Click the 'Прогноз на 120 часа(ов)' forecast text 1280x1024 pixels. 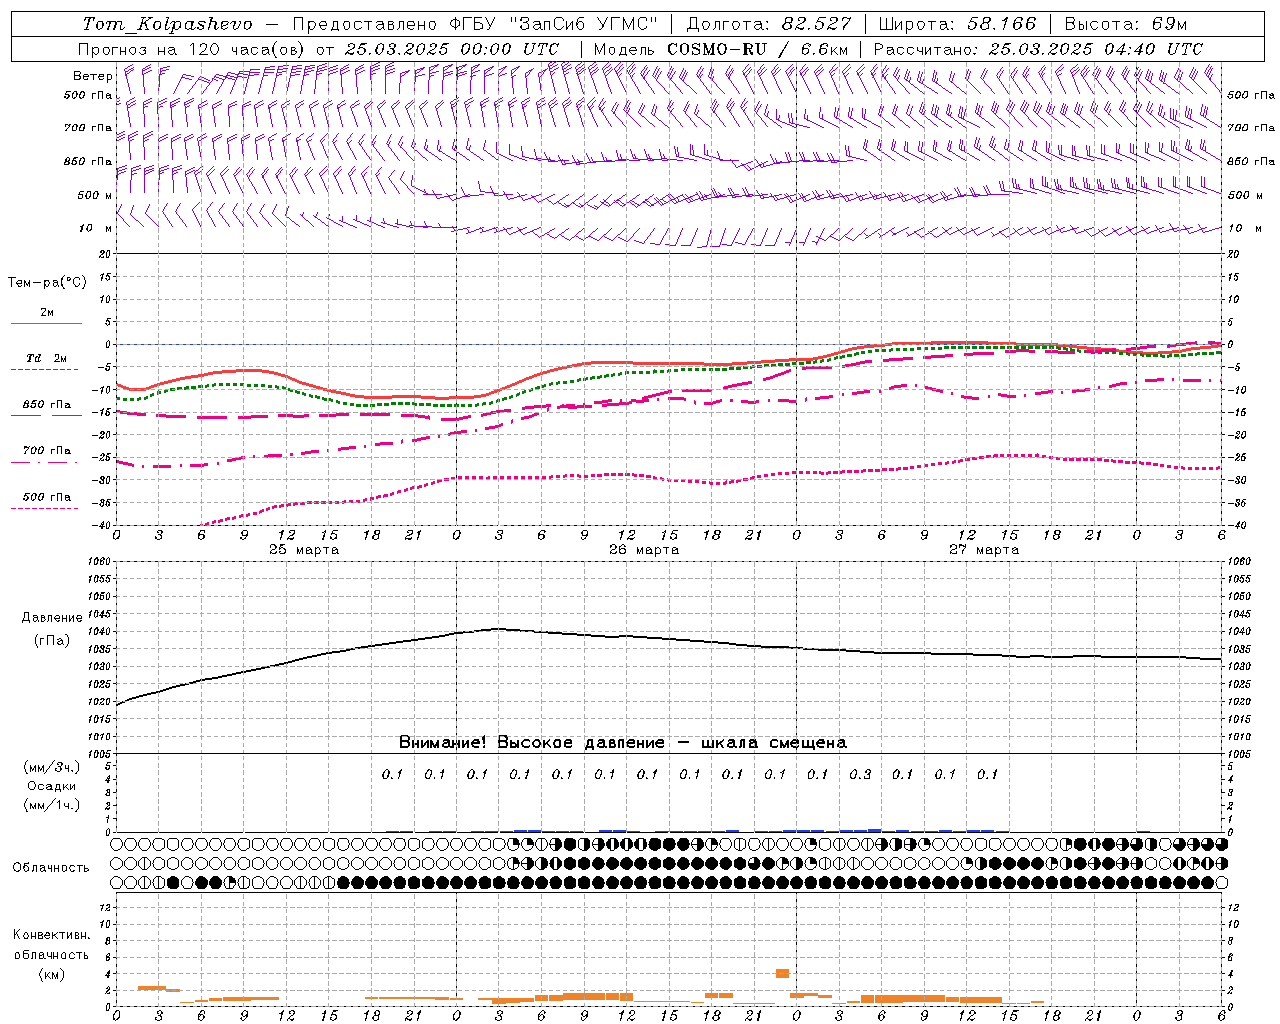(193, 49)
